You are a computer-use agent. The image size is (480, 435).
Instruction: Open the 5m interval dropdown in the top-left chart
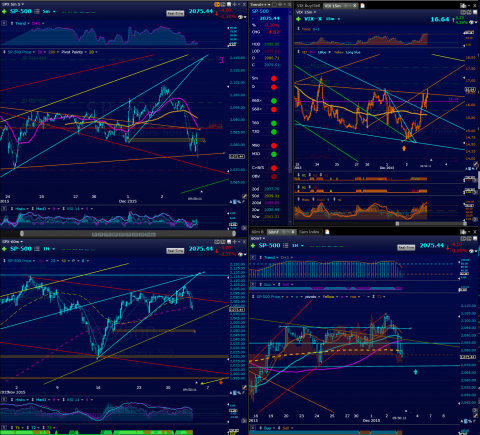click(x=49, y=11)
